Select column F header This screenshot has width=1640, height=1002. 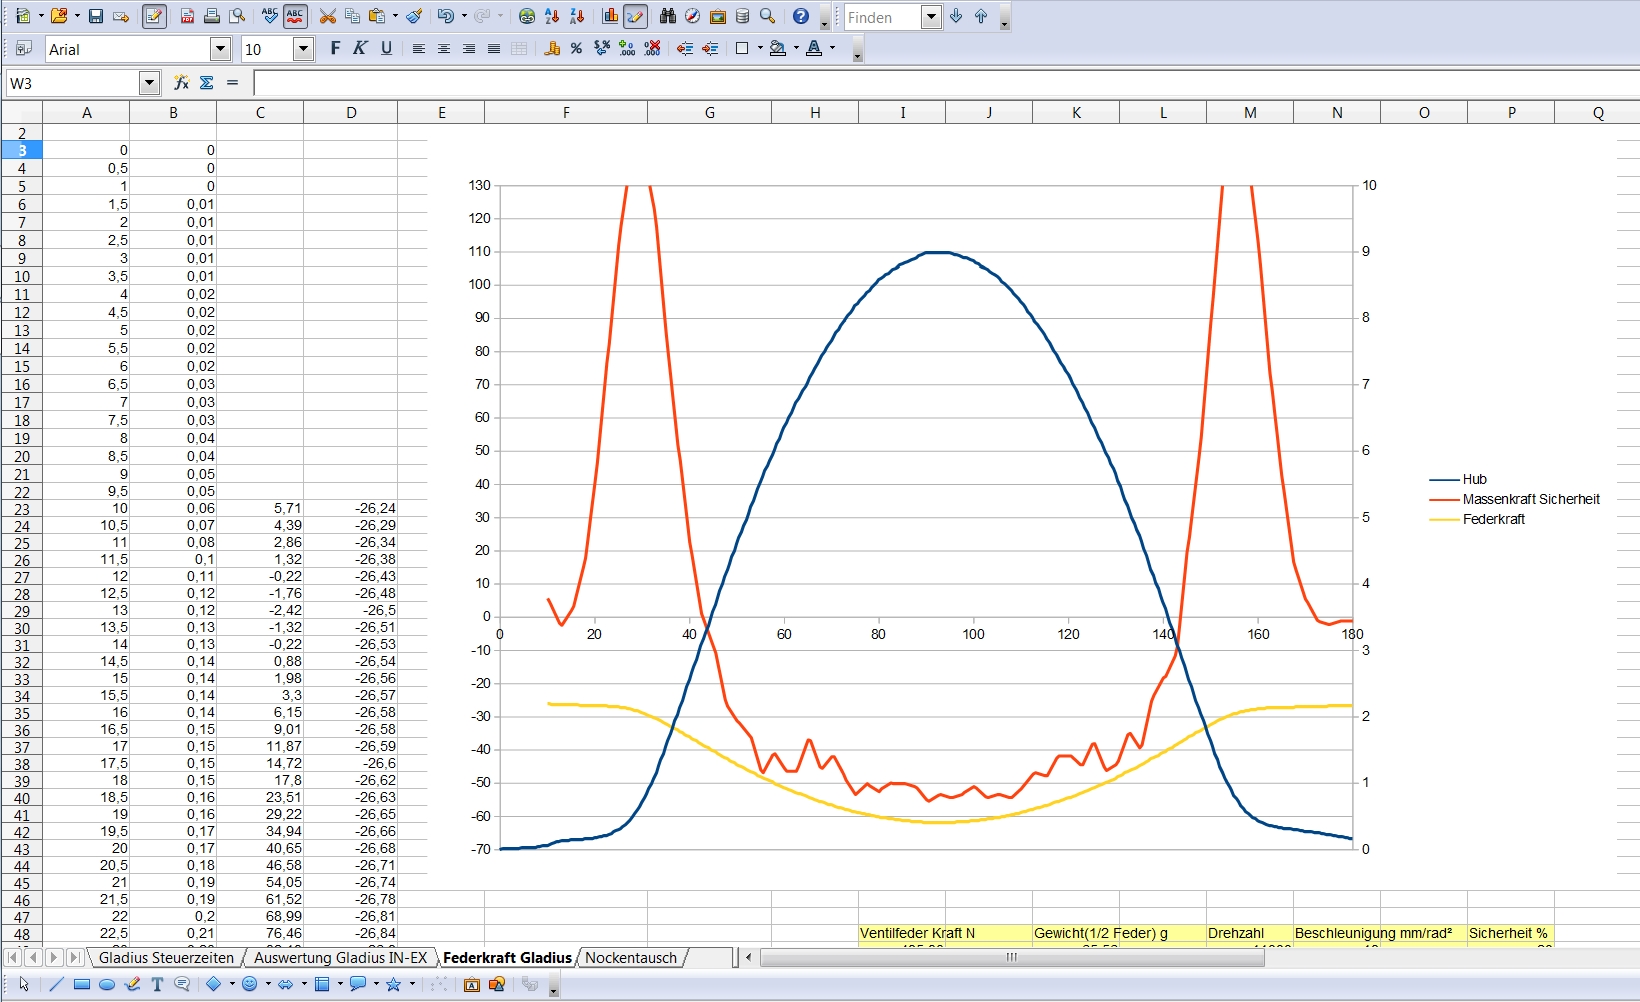566,113
